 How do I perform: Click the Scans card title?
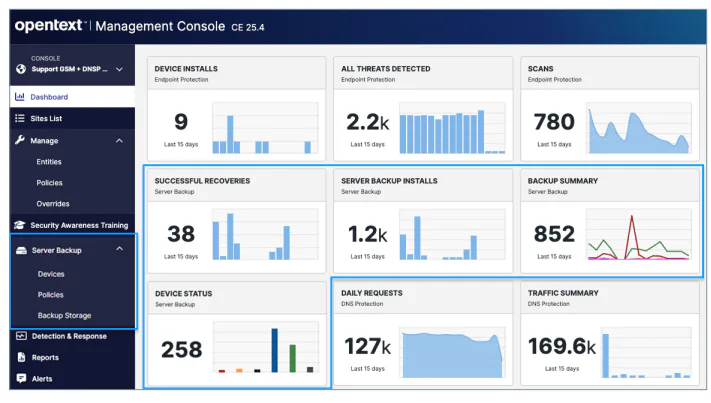tap(541, 68)
